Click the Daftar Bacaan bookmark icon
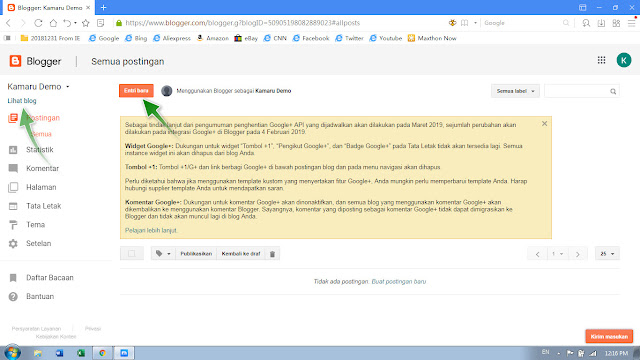Viewport: 640px width, 360px height. pyautogui.click(x=13, y=278)
